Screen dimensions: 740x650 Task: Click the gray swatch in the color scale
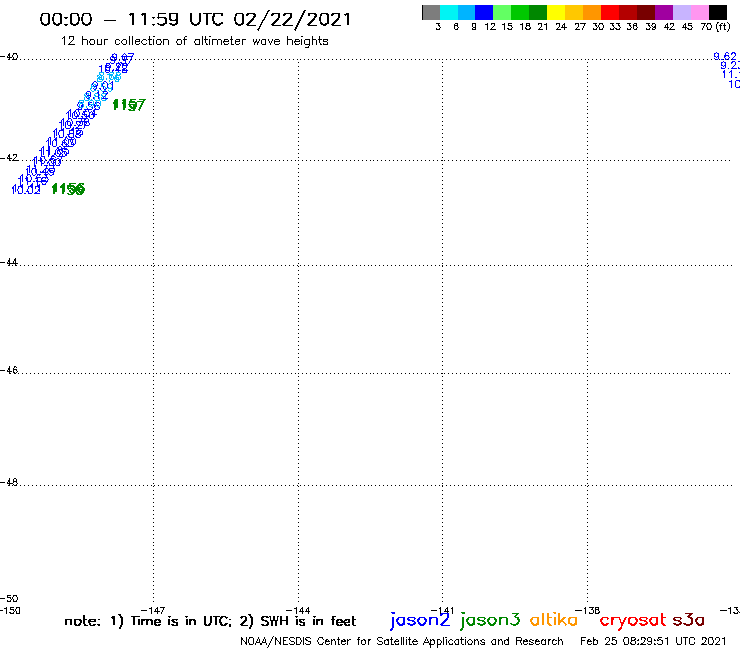[x=431, y=12]
